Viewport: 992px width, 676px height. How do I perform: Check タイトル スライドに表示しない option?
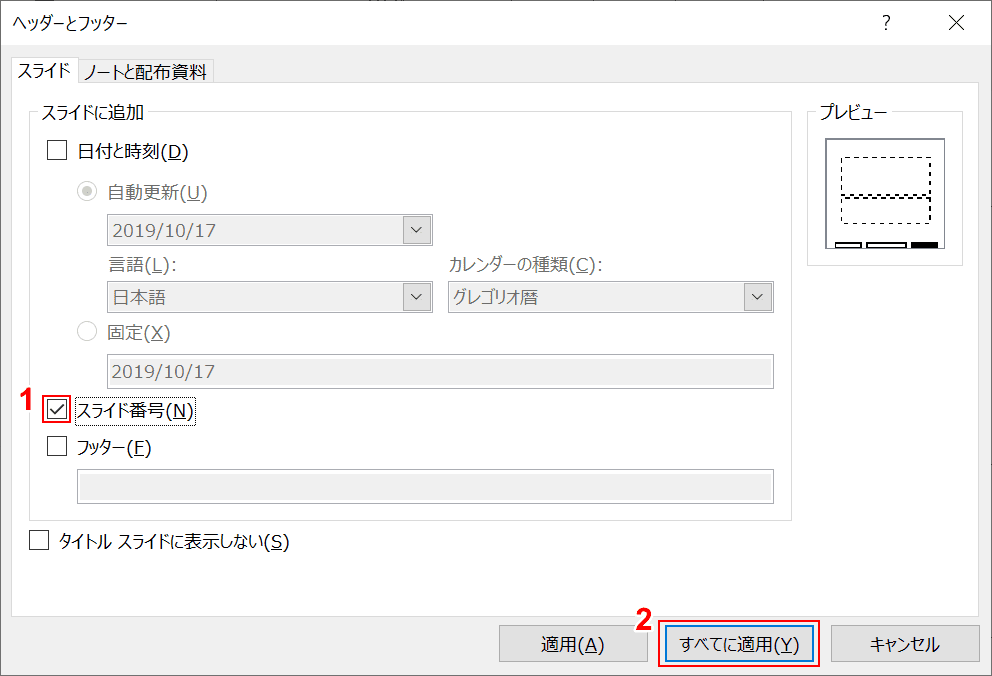click(x=39, y=540)
